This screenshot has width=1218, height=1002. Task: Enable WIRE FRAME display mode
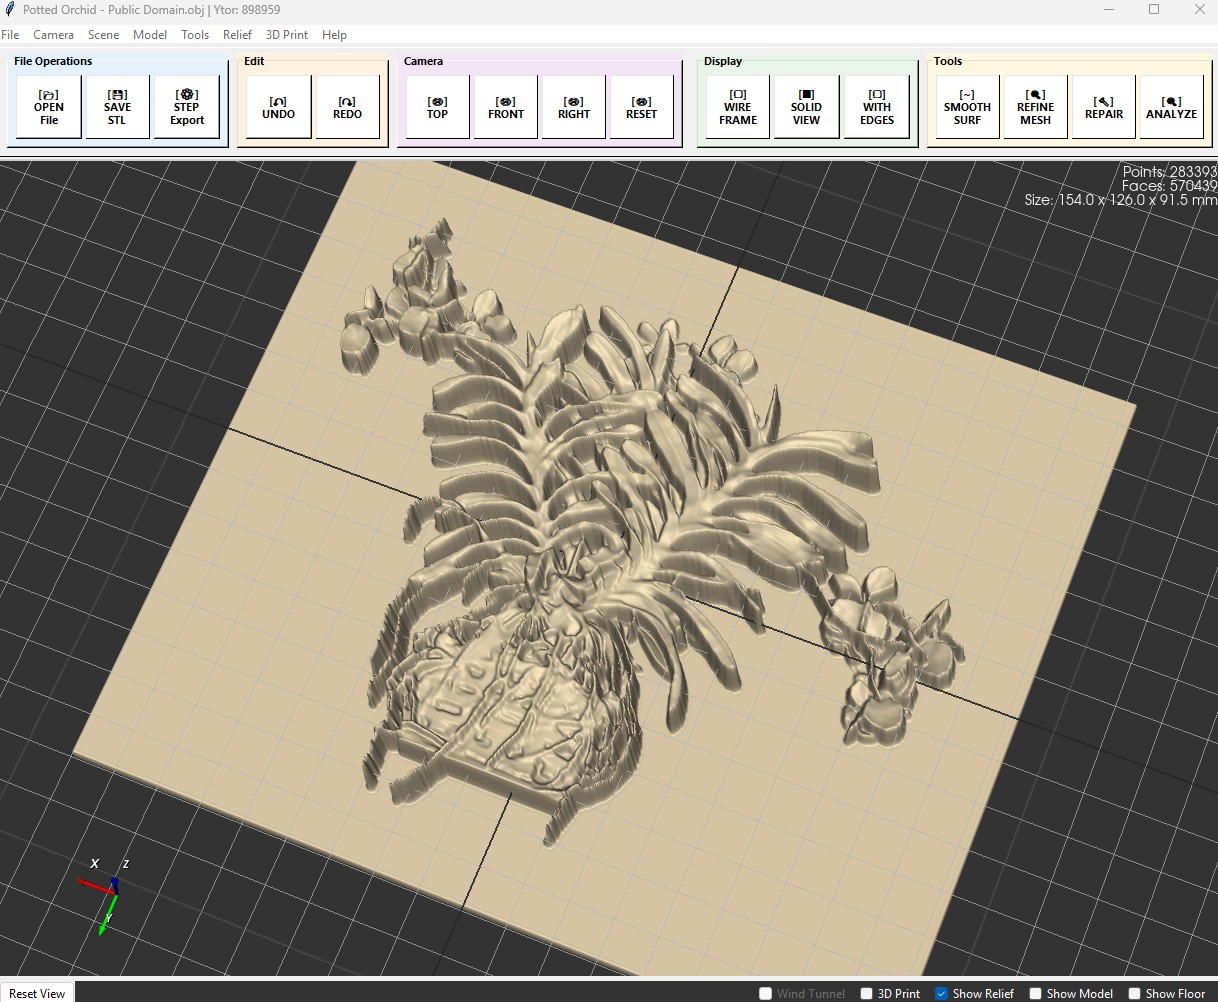(x=738, y=107)
